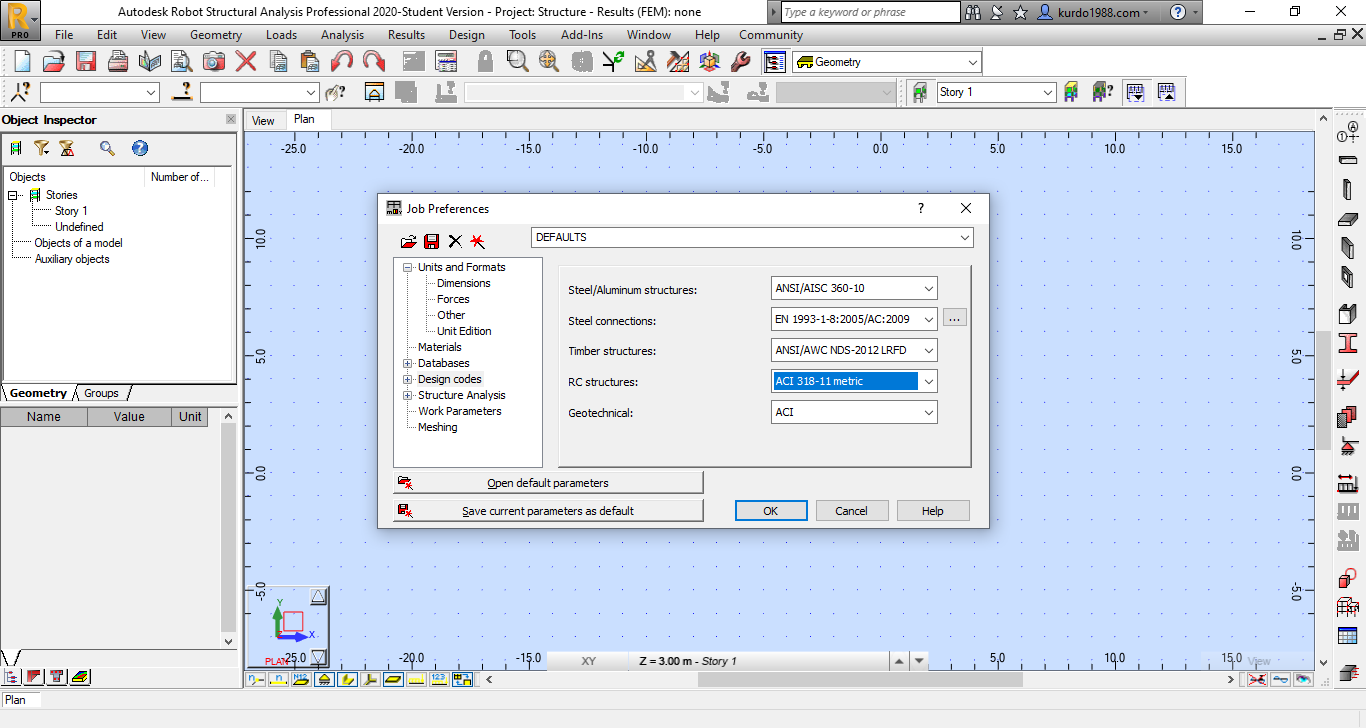Screen dimensions: 1366x728
Task: Open the Story 1 selector dropdown
Action: [1048, 91]
